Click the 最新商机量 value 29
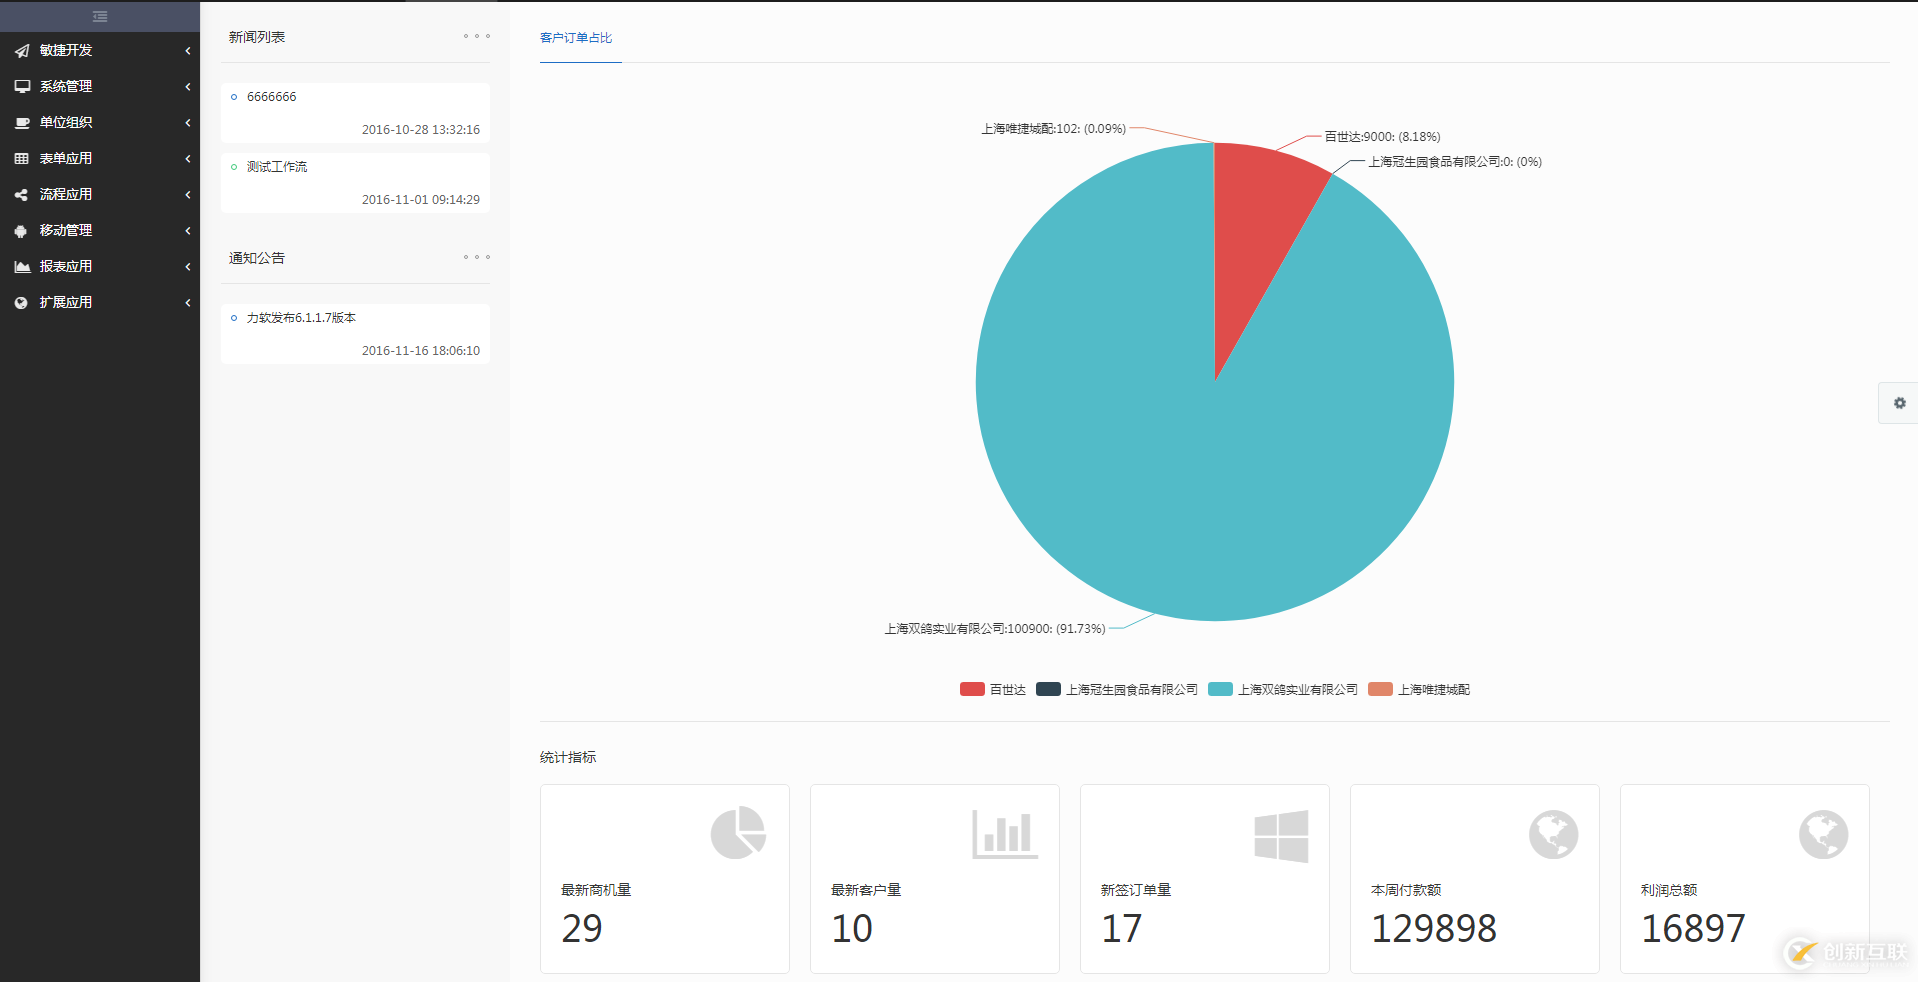Screen dimensions: 1918x982 [x=582, y=929]
